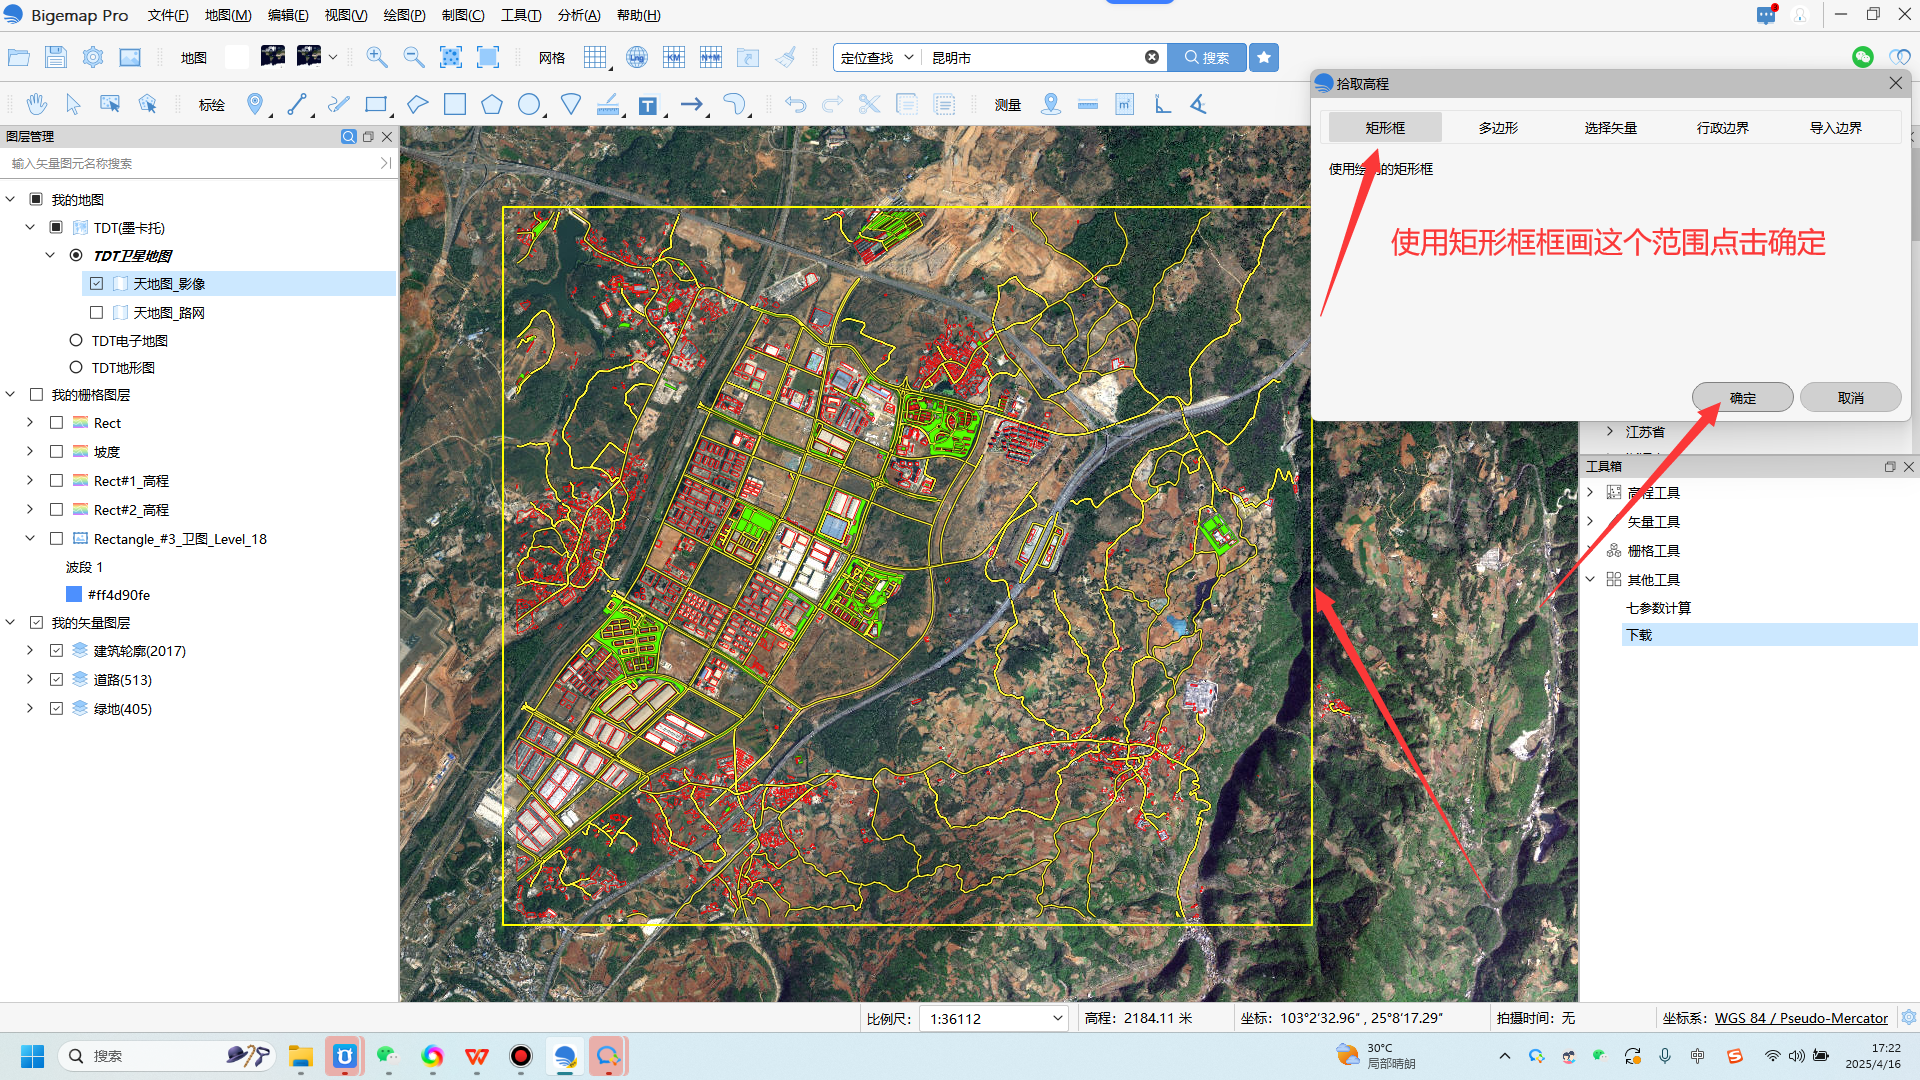Click the favorites star button
This screenshot has height=1080, width=1920.
[1264, 57]
